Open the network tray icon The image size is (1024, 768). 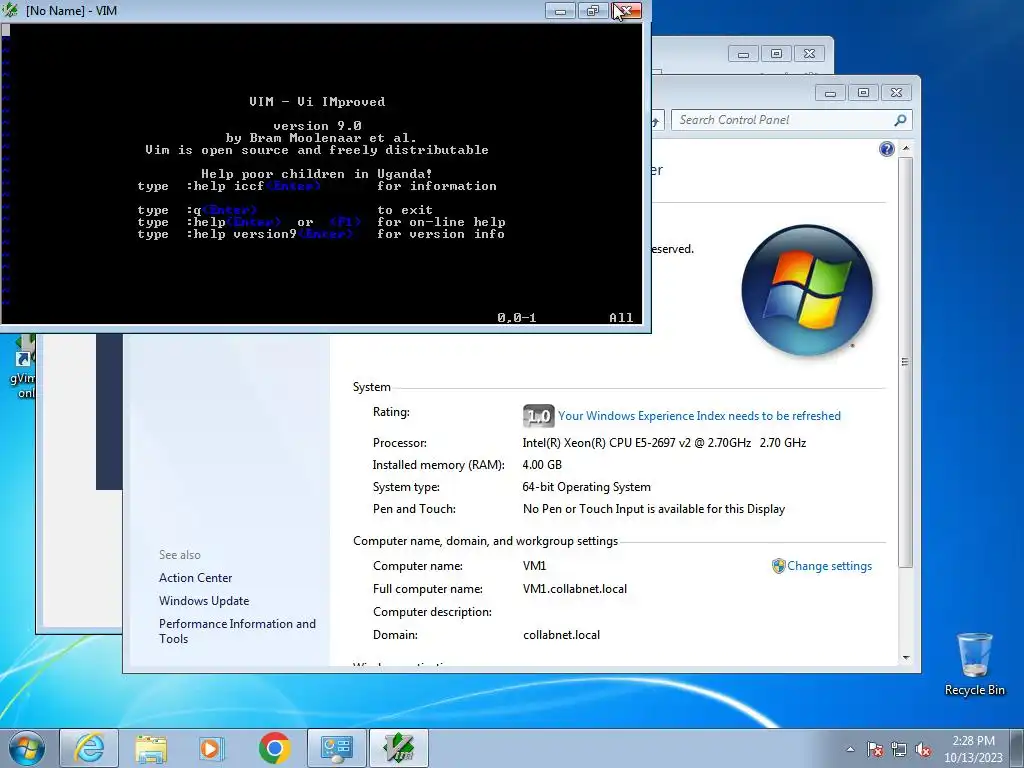click(x=899, y=749)
